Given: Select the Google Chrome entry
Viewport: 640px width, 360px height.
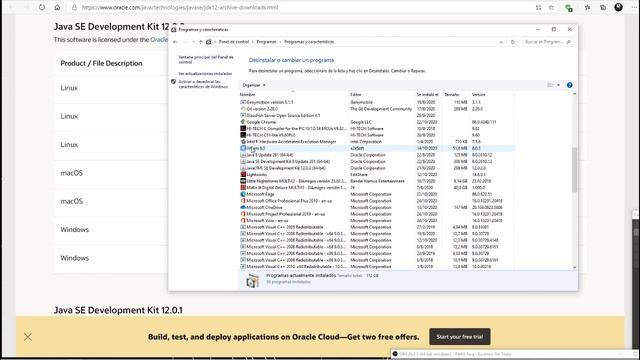Looking at the screenshot, I should pos(377,122).
